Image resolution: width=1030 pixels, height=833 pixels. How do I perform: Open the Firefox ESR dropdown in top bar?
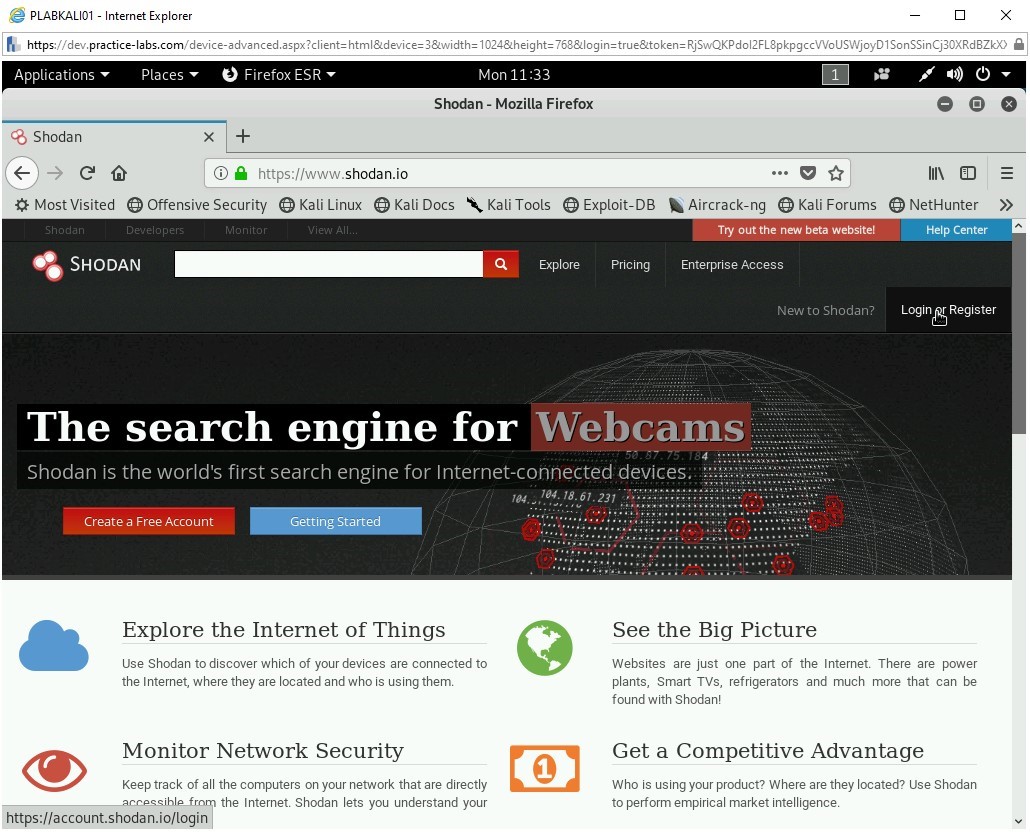coord(279,74)
